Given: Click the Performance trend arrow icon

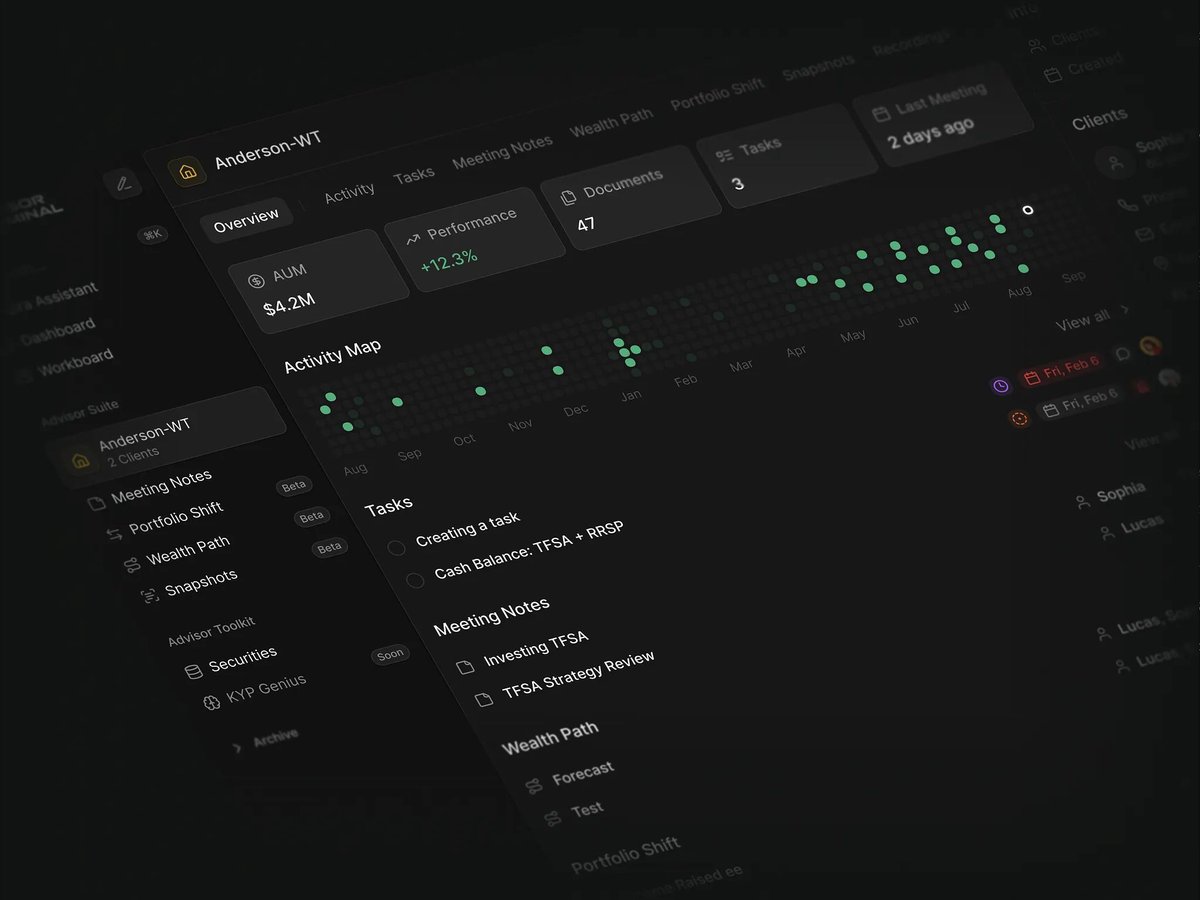Looking at the screenshot, I should click(412, 240).
